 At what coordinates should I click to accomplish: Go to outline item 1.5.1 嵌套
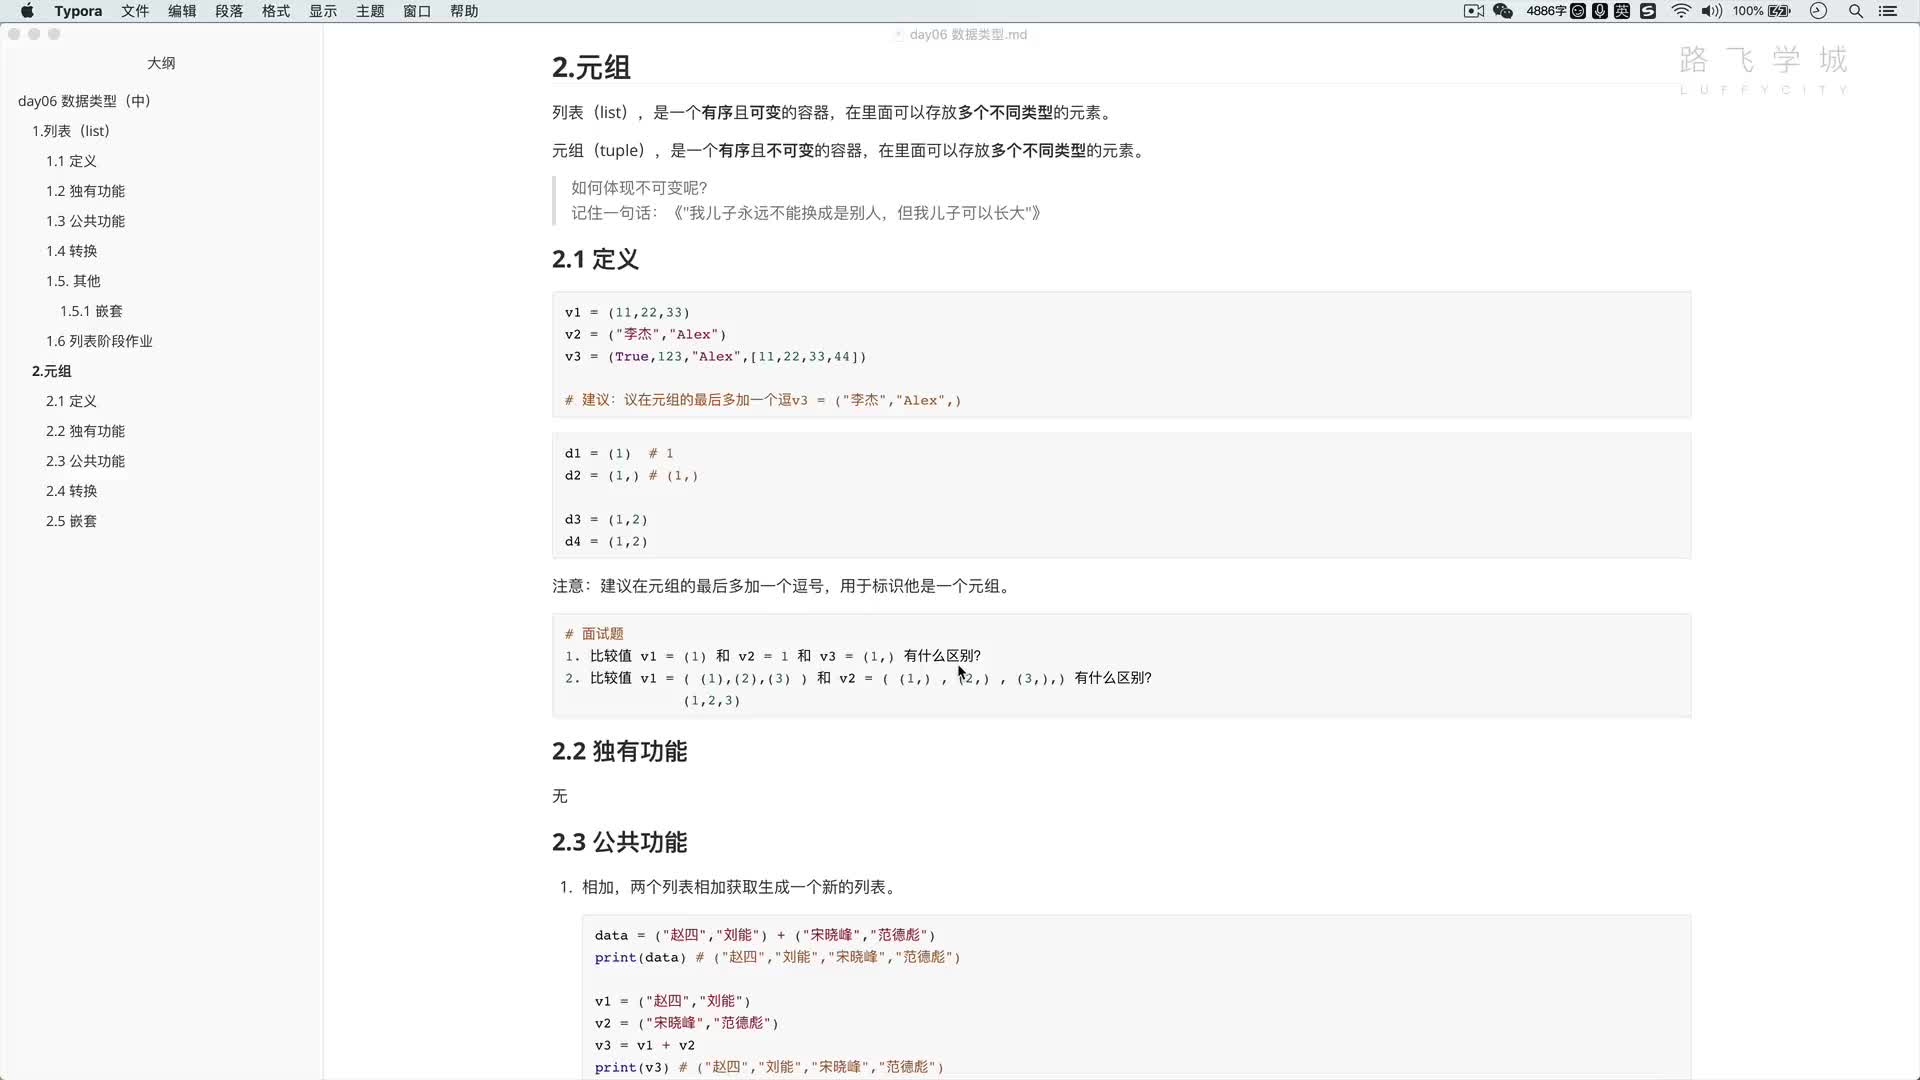91,311
